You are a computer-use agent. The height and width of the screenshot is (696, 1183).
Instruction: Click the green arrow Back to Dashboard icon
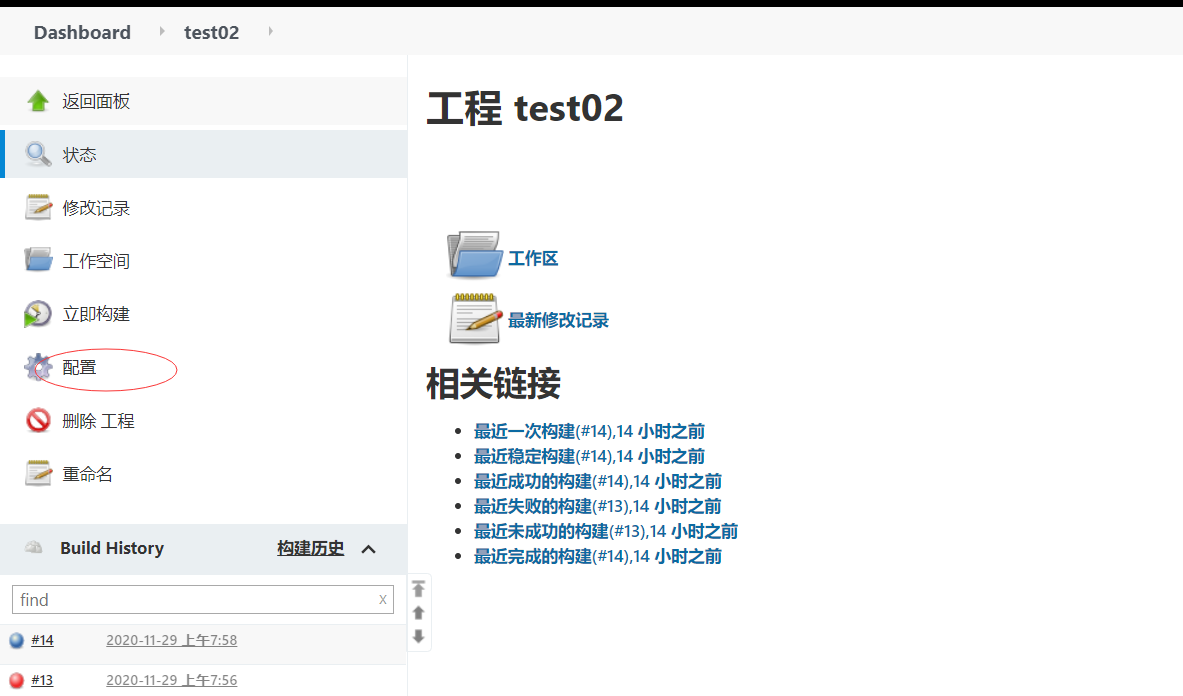(38, 101)
